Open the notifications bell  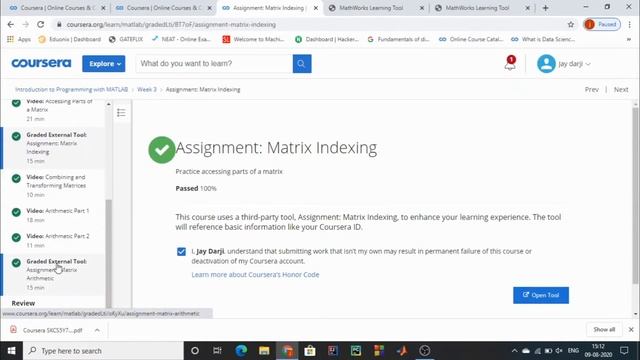[510, 64]
